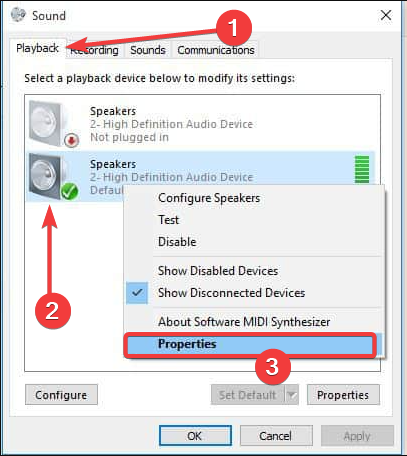Expand the Set Default dropdown arrow

click(x=292, y=395)
